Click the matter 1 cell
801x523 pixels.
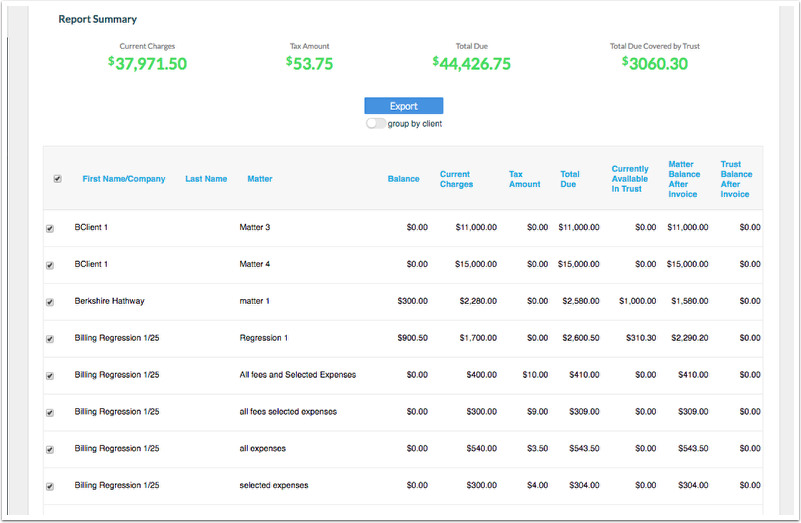pyautogui.click(x=254, y=301)
